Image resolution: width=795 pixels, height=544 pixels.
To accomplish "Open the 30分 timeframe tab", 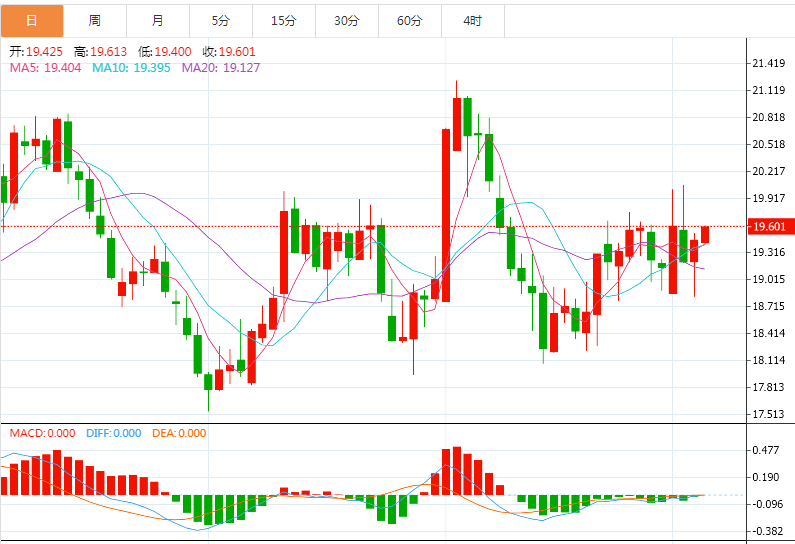I will (346, 21).
